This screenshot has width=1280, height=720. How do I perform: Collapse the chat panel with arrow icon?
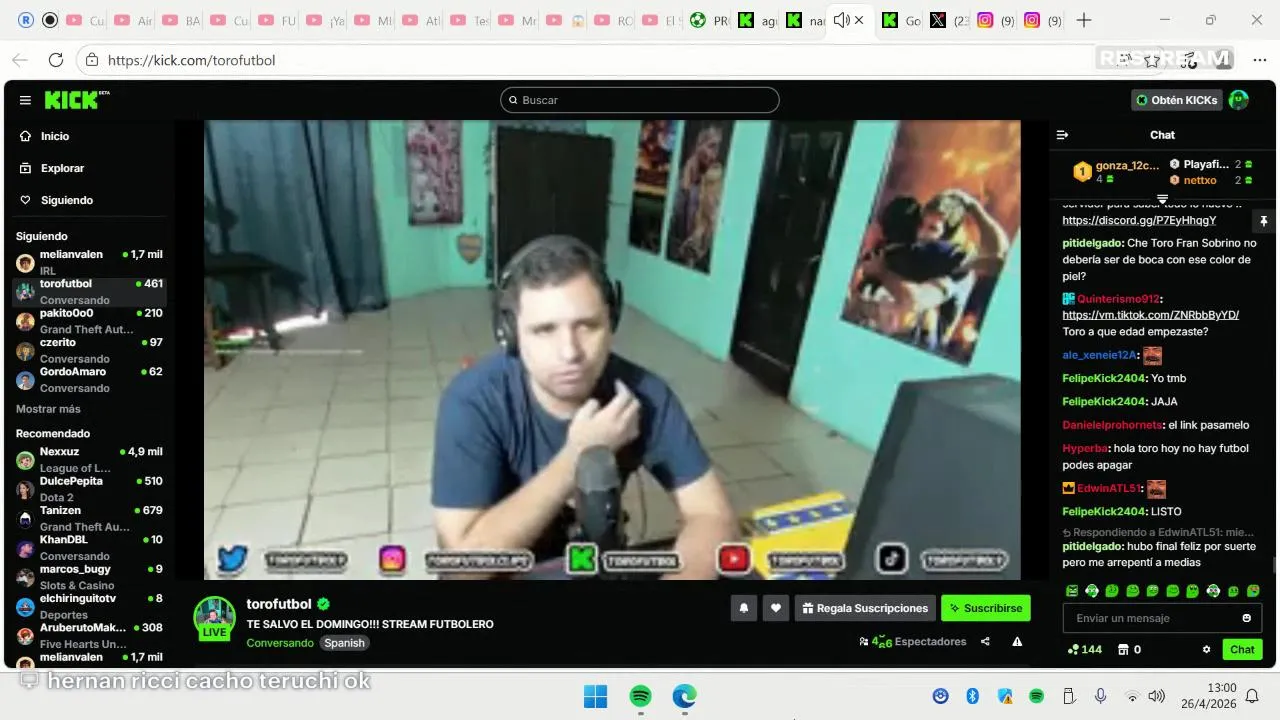point(1063,135)
